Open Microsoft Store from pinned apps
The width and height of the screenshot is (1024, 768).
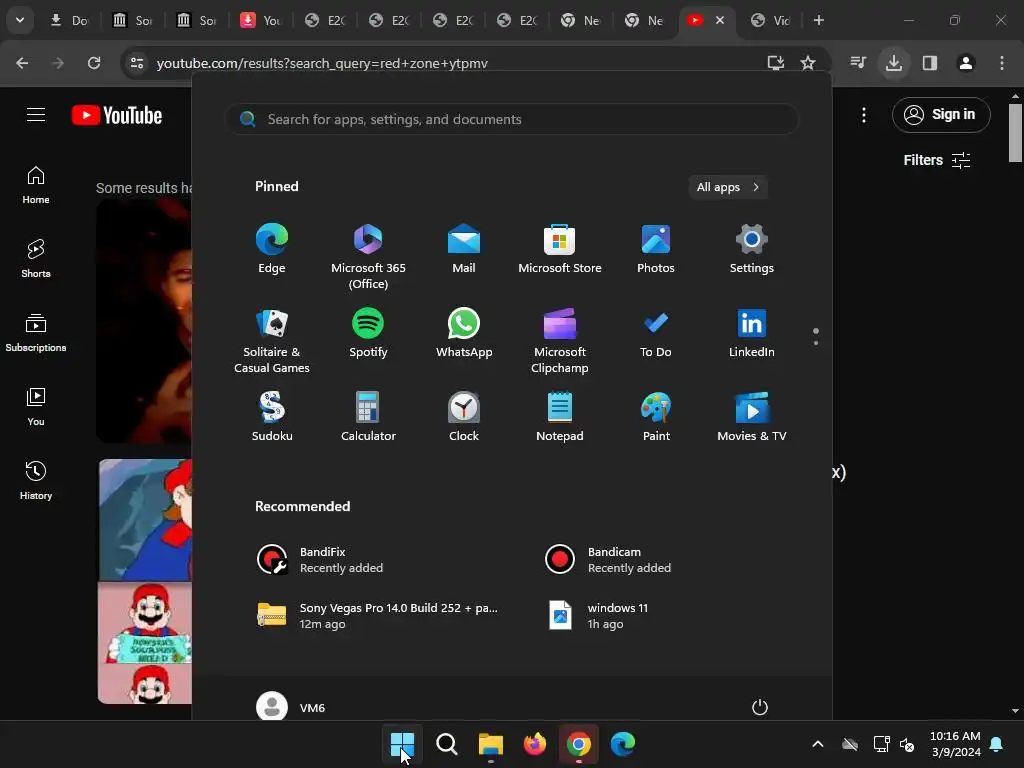click(x=560, y=249)
